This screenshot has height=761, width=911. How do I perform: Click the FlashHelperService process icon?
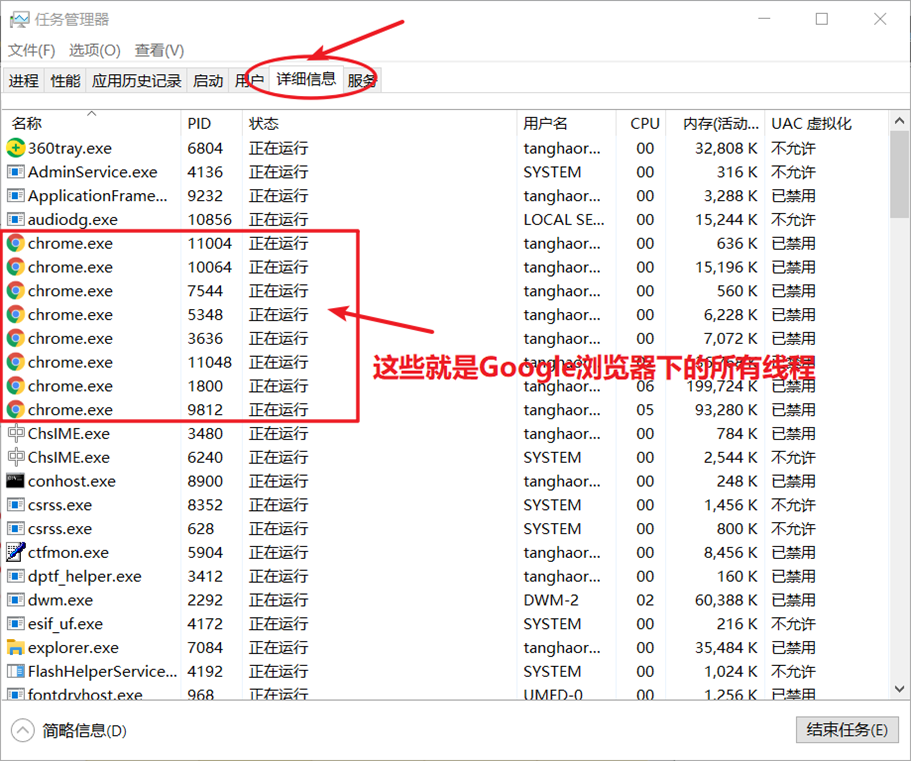point(16,672)
